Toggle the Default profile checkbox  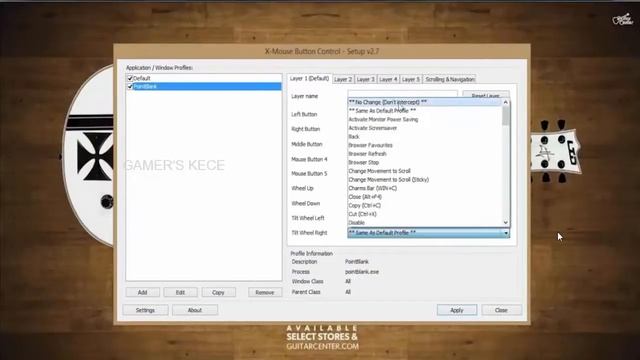130,78
